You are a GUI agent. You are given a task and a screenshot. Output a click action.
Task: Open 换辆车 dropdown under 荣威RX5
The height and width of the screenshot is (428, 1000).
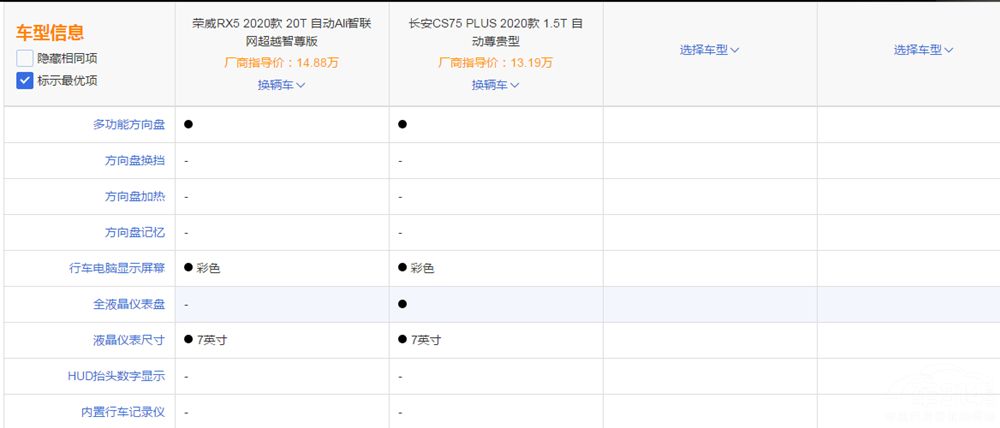coord(281,85)
